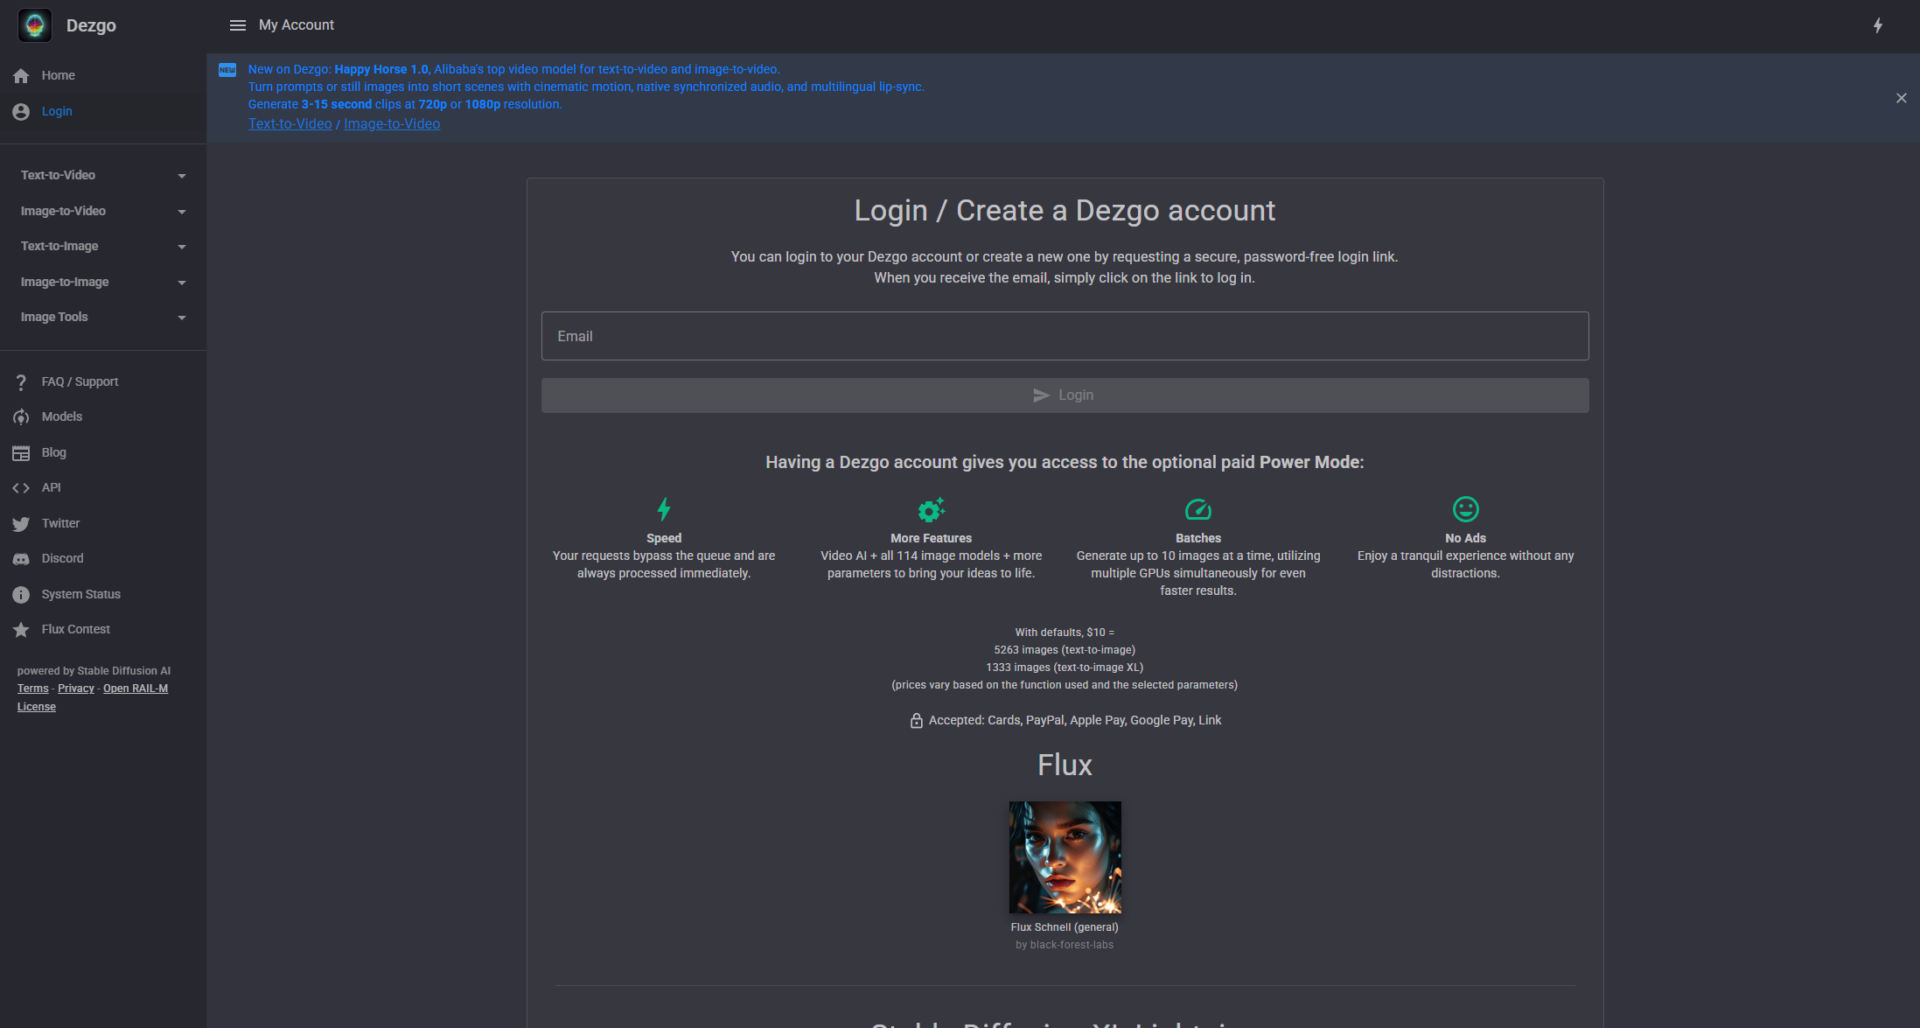Click the No Ads smiley icon
1920x1028 pixels.
point(1466,509)
